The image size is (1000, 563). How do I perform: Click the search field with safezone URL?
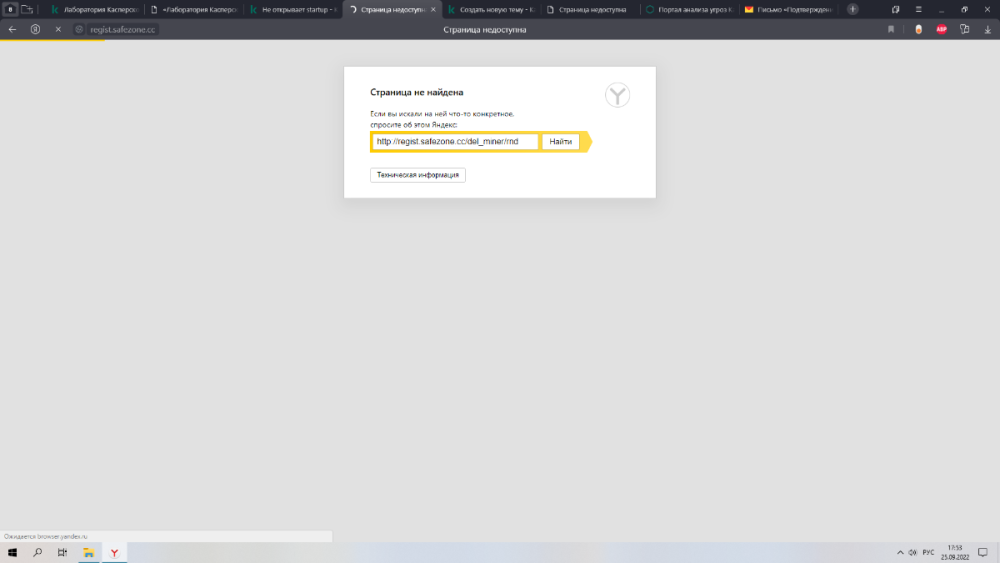tap(455, 142)
